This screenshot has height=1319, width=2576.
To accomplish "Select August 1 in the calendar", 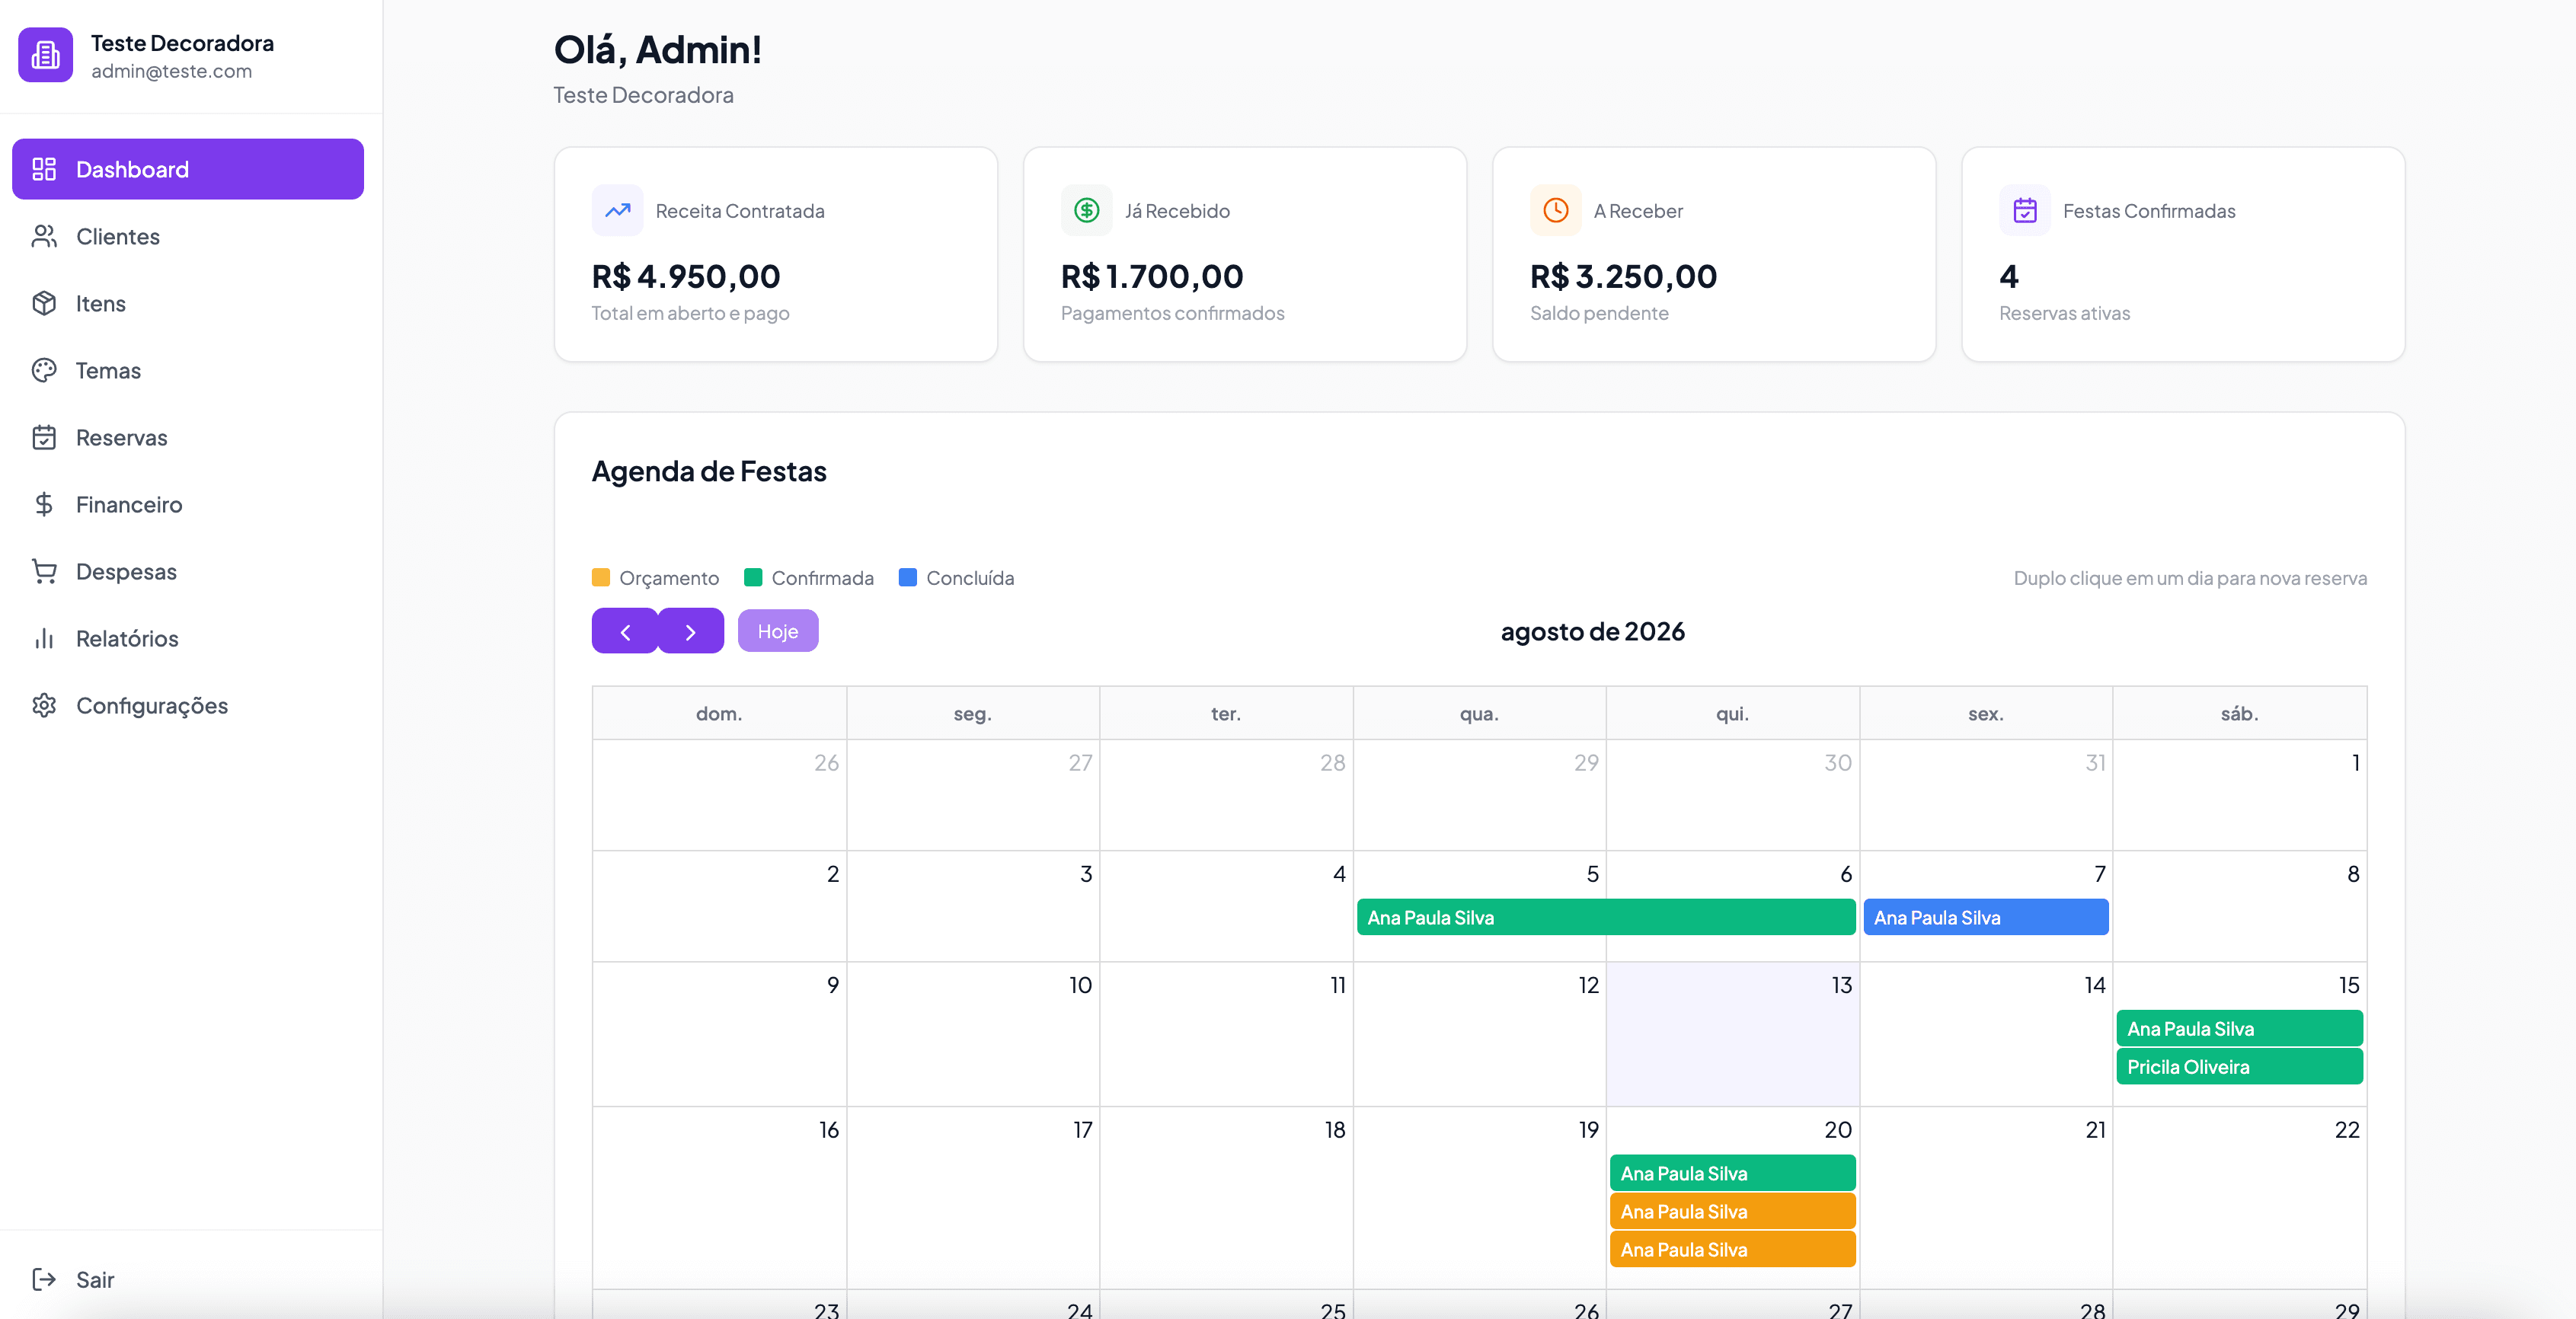I will coord(2240,795).
